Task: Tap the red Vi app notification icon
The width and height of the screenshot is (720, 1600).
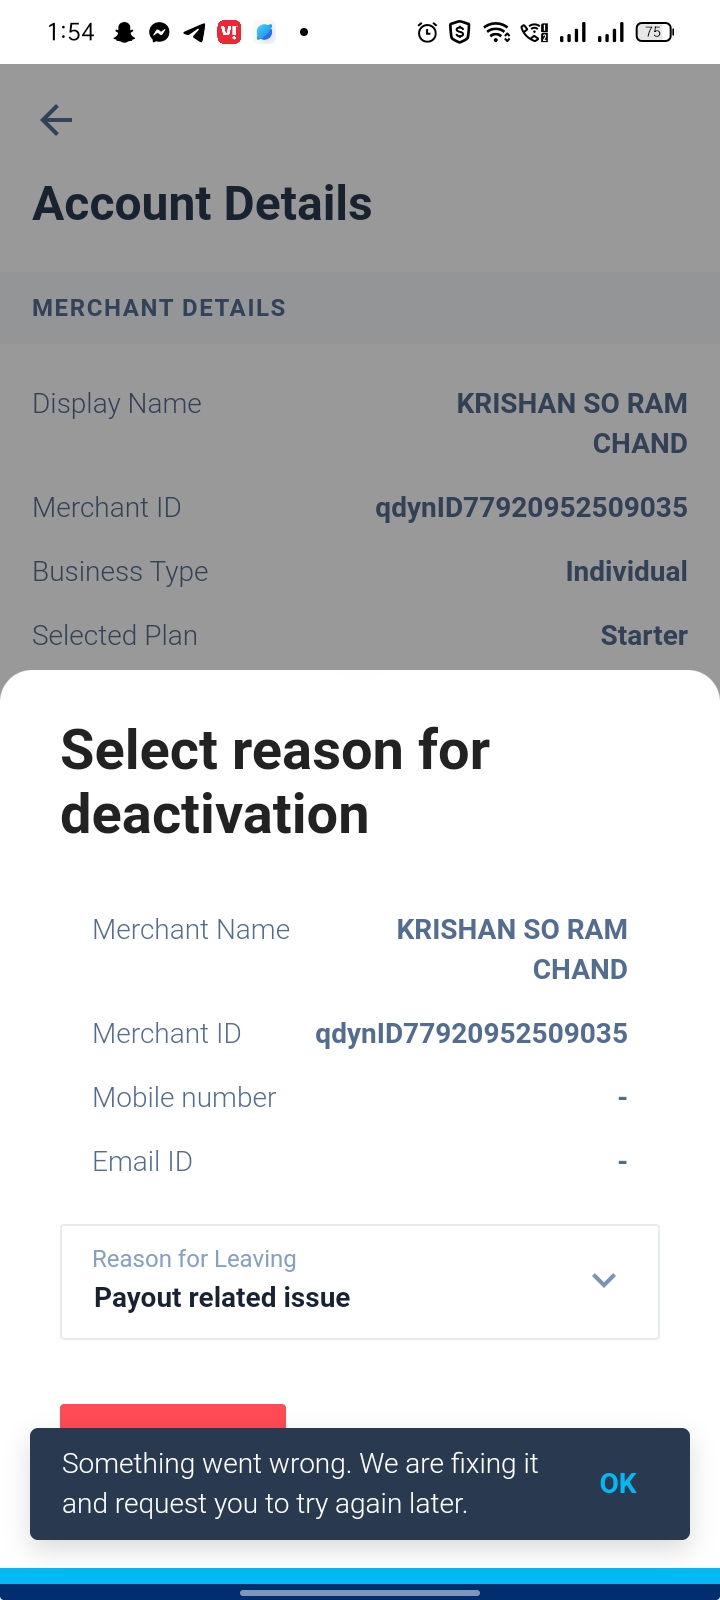Action: point(229,33)
